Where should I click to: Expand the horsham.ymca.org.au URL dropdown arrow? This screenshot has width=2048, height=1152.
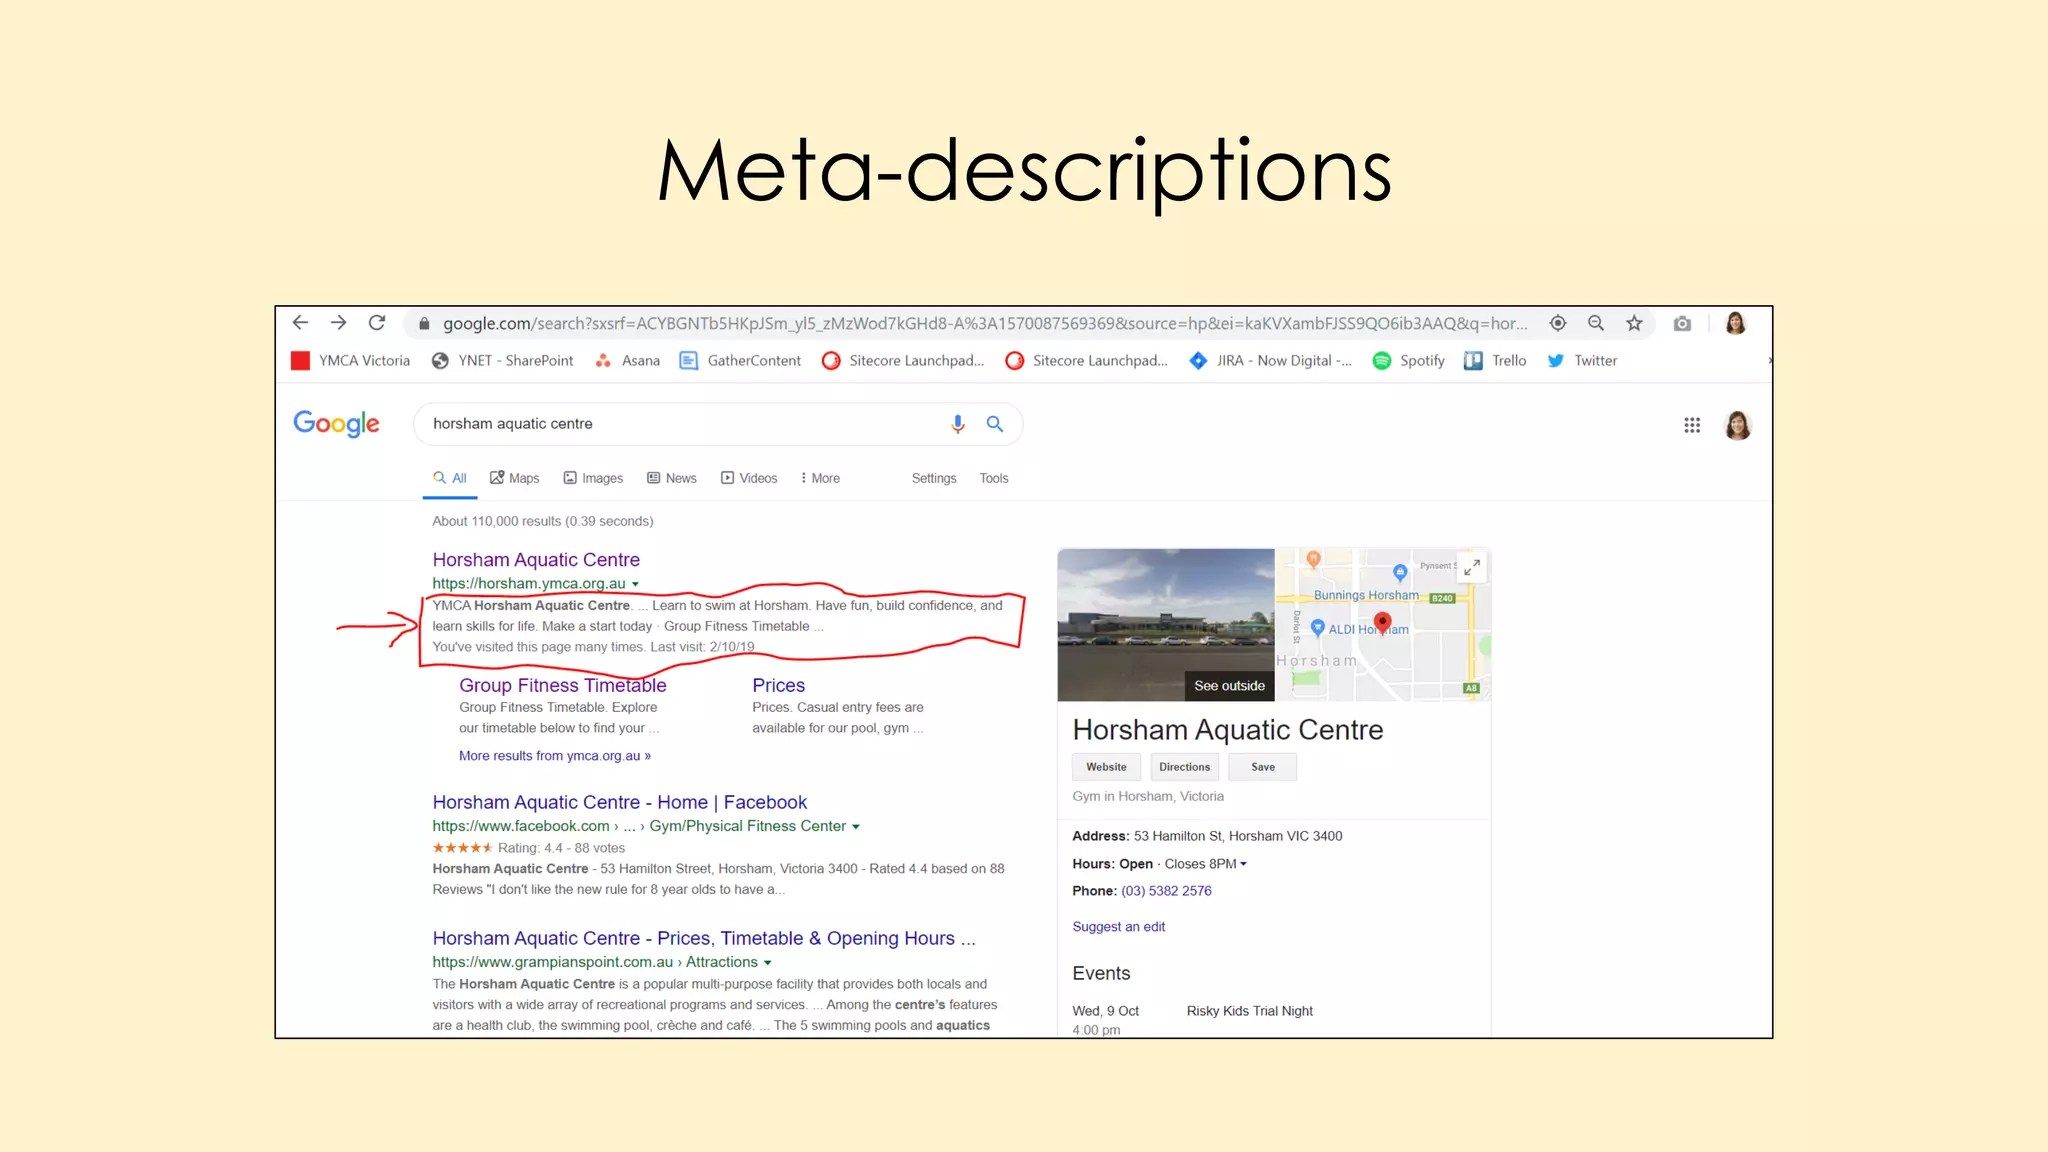coord(635,584)
